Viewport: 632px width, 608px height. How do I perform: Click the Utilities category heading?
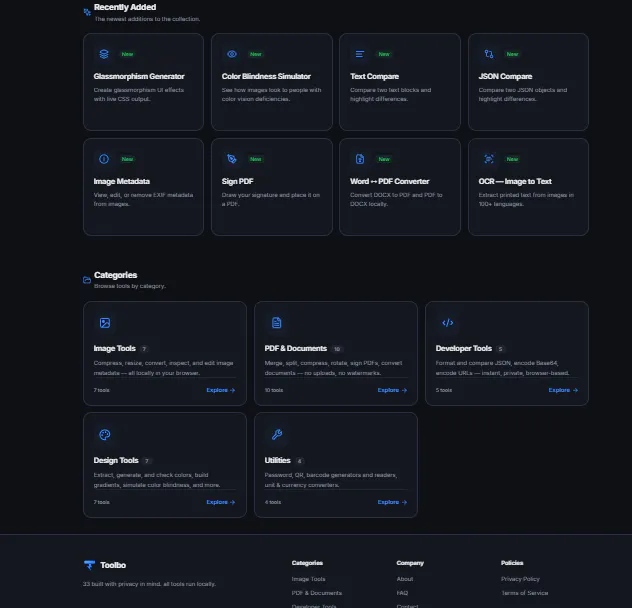(277, 460)
